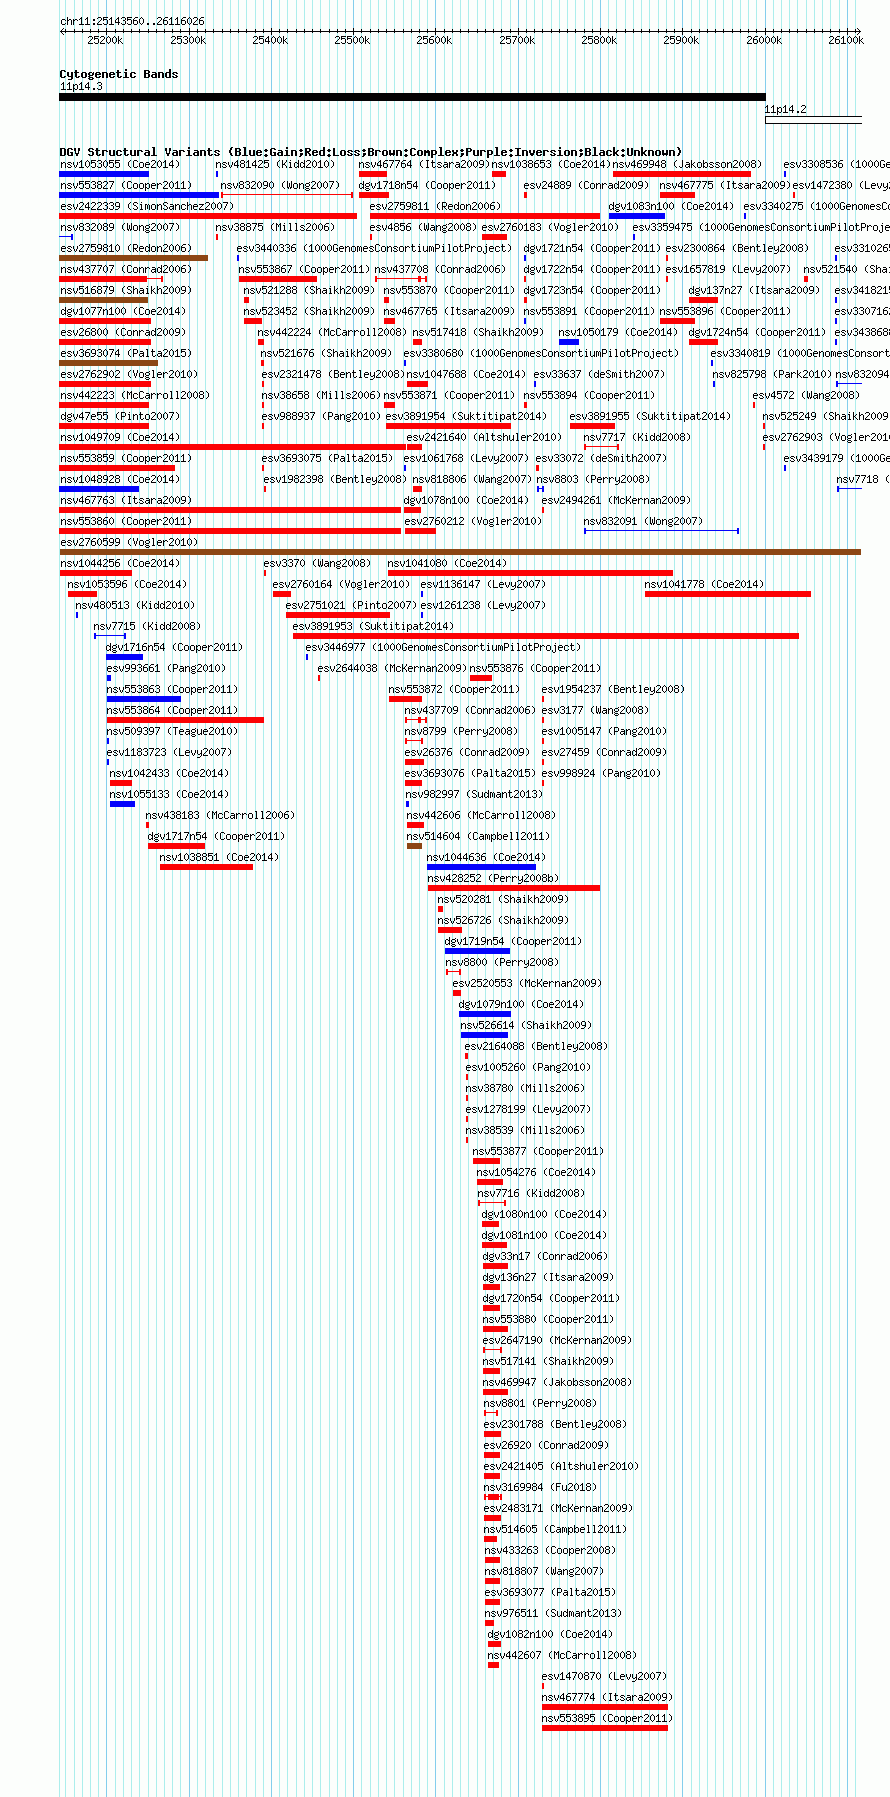Screen dimensions: 890x1797
Task: Select variant dgv47e55 (Pinto2007)
Action: [120, 416]
